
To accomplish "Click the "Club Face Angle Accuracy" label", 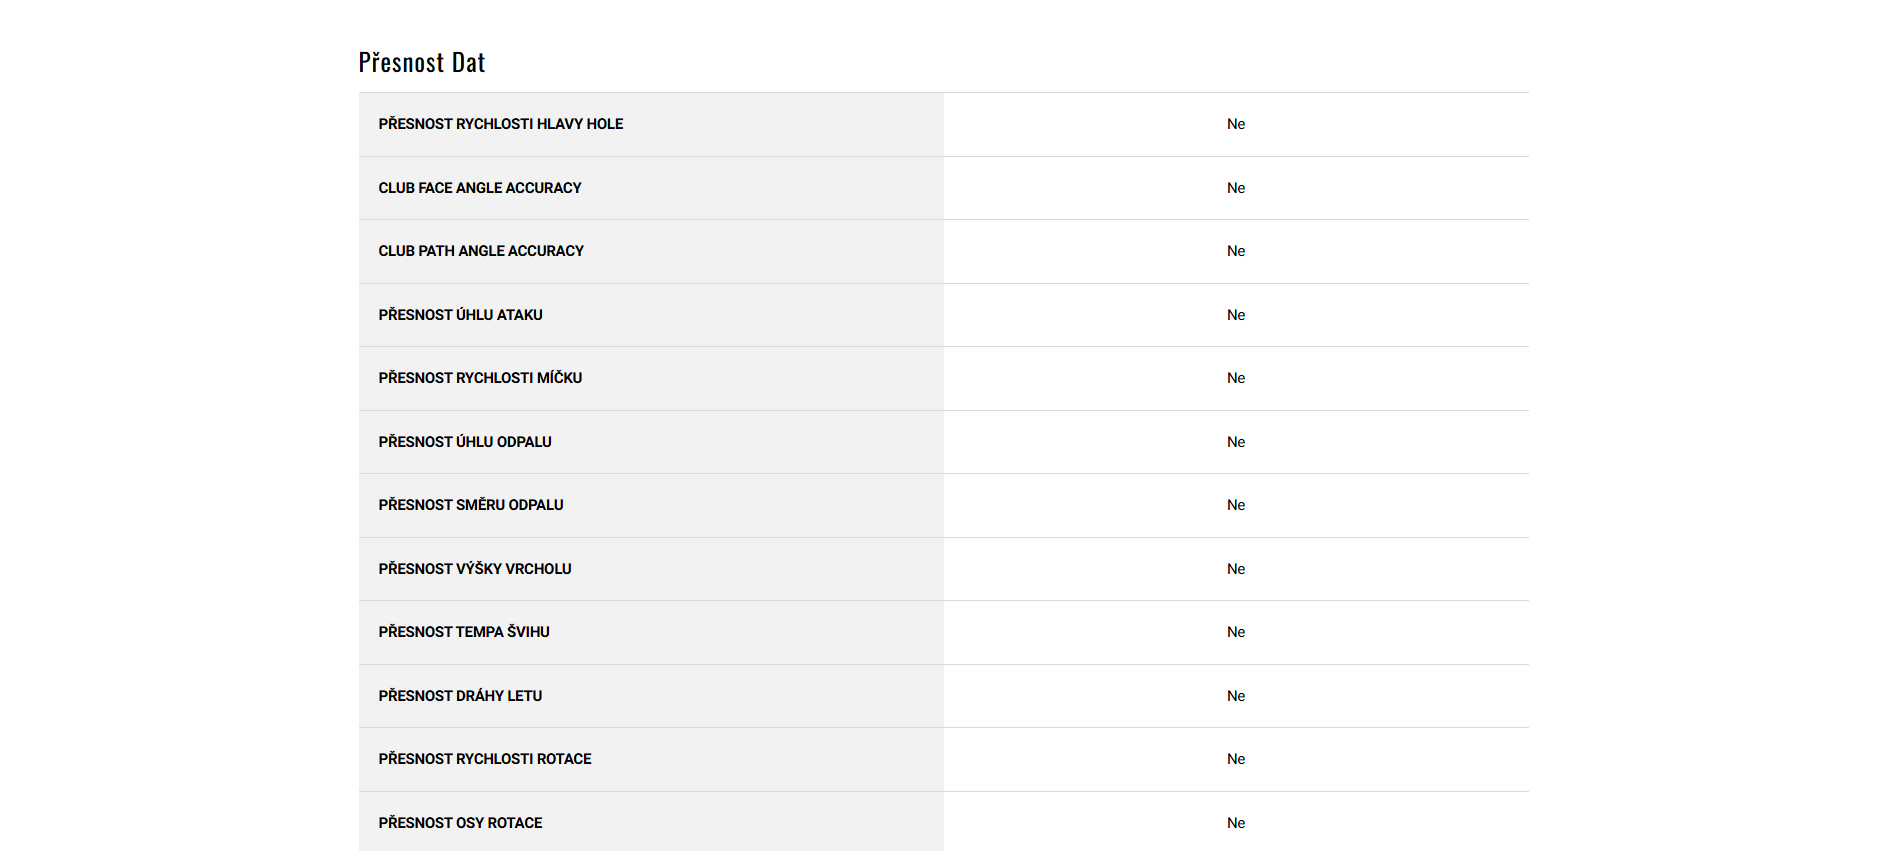I will 479,188.
